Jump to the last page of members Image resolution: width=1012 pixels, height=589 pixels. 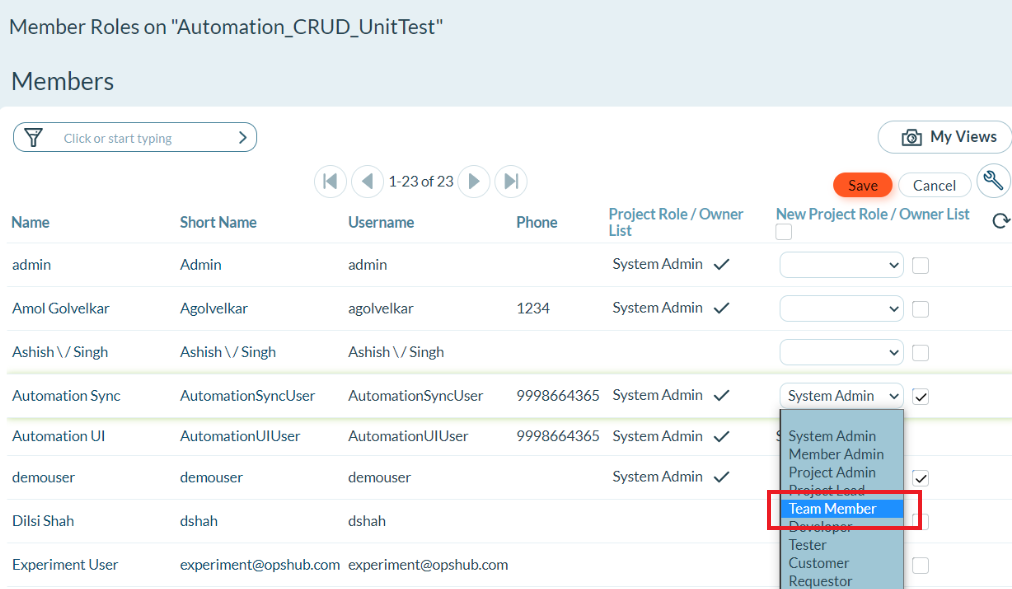point(511,181)
